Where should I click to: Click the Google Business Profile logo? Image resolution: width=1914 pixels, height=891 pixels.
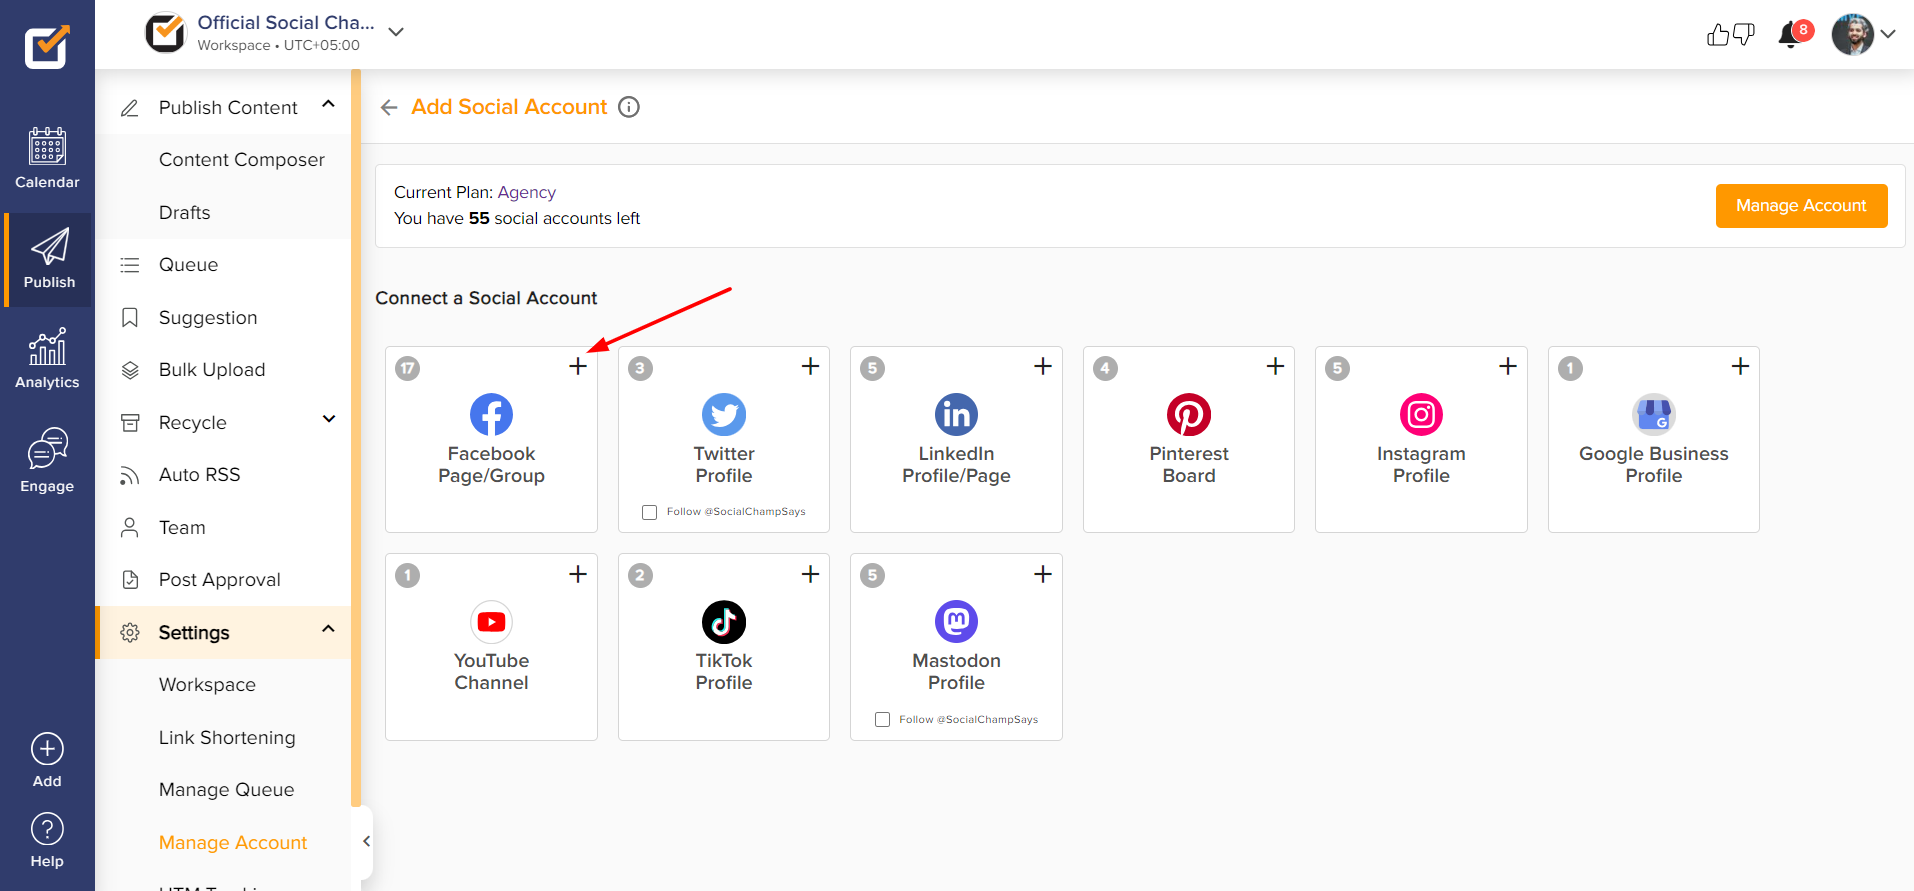(x=1654, y=414)
